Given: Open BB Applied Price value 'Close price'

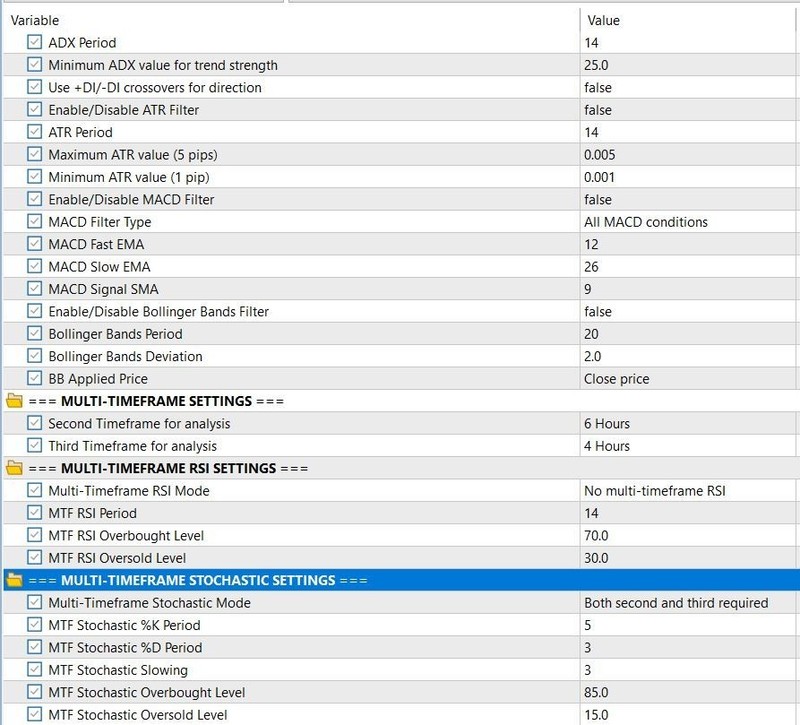Looking at the screenshot, I should click(x=689, y=379).
